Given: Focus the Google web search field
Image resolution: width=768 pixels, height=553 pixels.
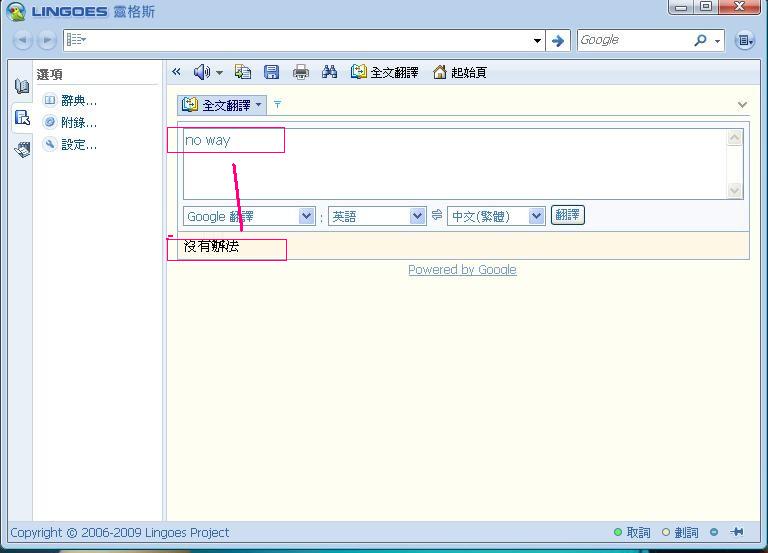Looking at the screenshot, I should pyautogui.click(x=634, y=40).
